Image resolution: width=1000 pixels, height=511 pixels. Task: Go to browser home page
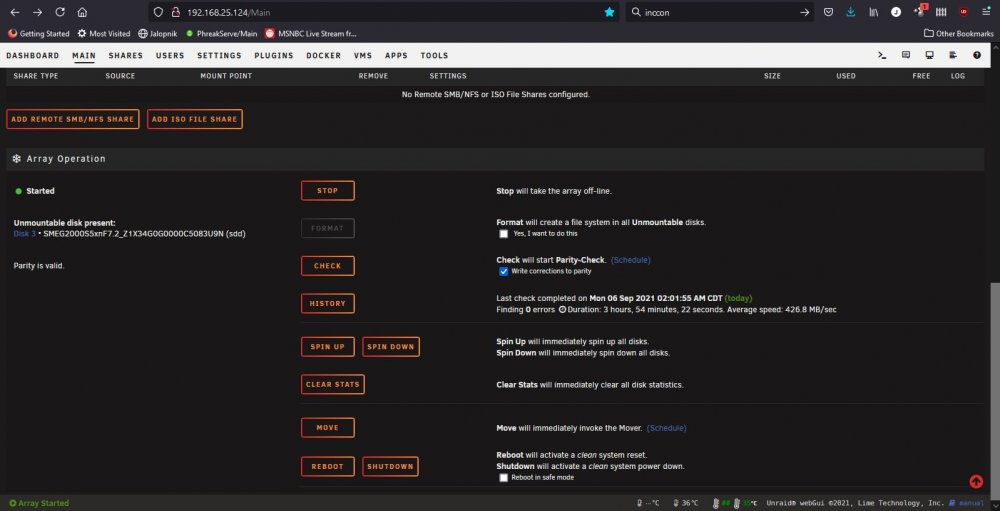pyautogui.click(x=82, y=12)
